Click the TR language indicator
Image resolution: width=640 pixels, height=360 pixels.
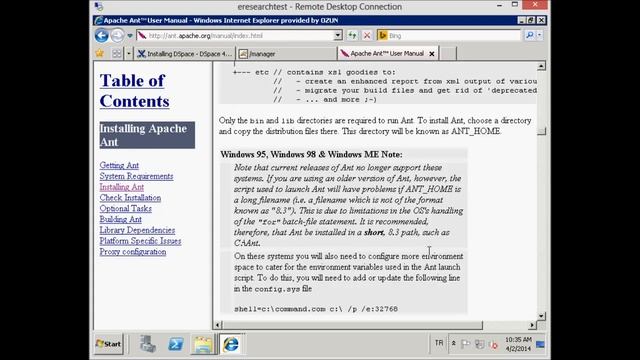click(x=439, y=343)
